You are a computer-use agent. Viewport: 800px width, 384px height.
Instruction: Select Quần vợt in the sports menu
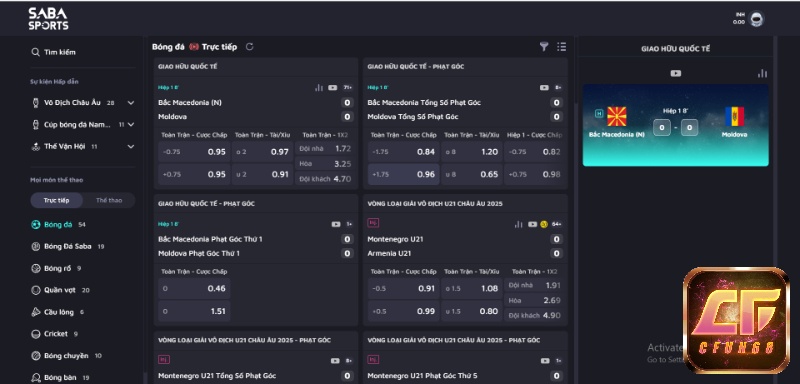pyautogui.click(x=60, y=290)
